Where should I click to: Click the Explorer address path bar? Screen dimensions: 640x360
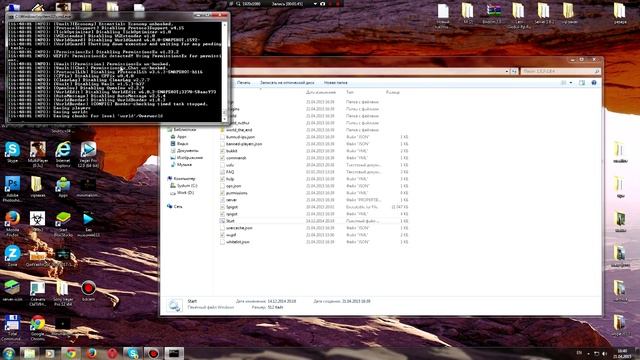point(367,71)
